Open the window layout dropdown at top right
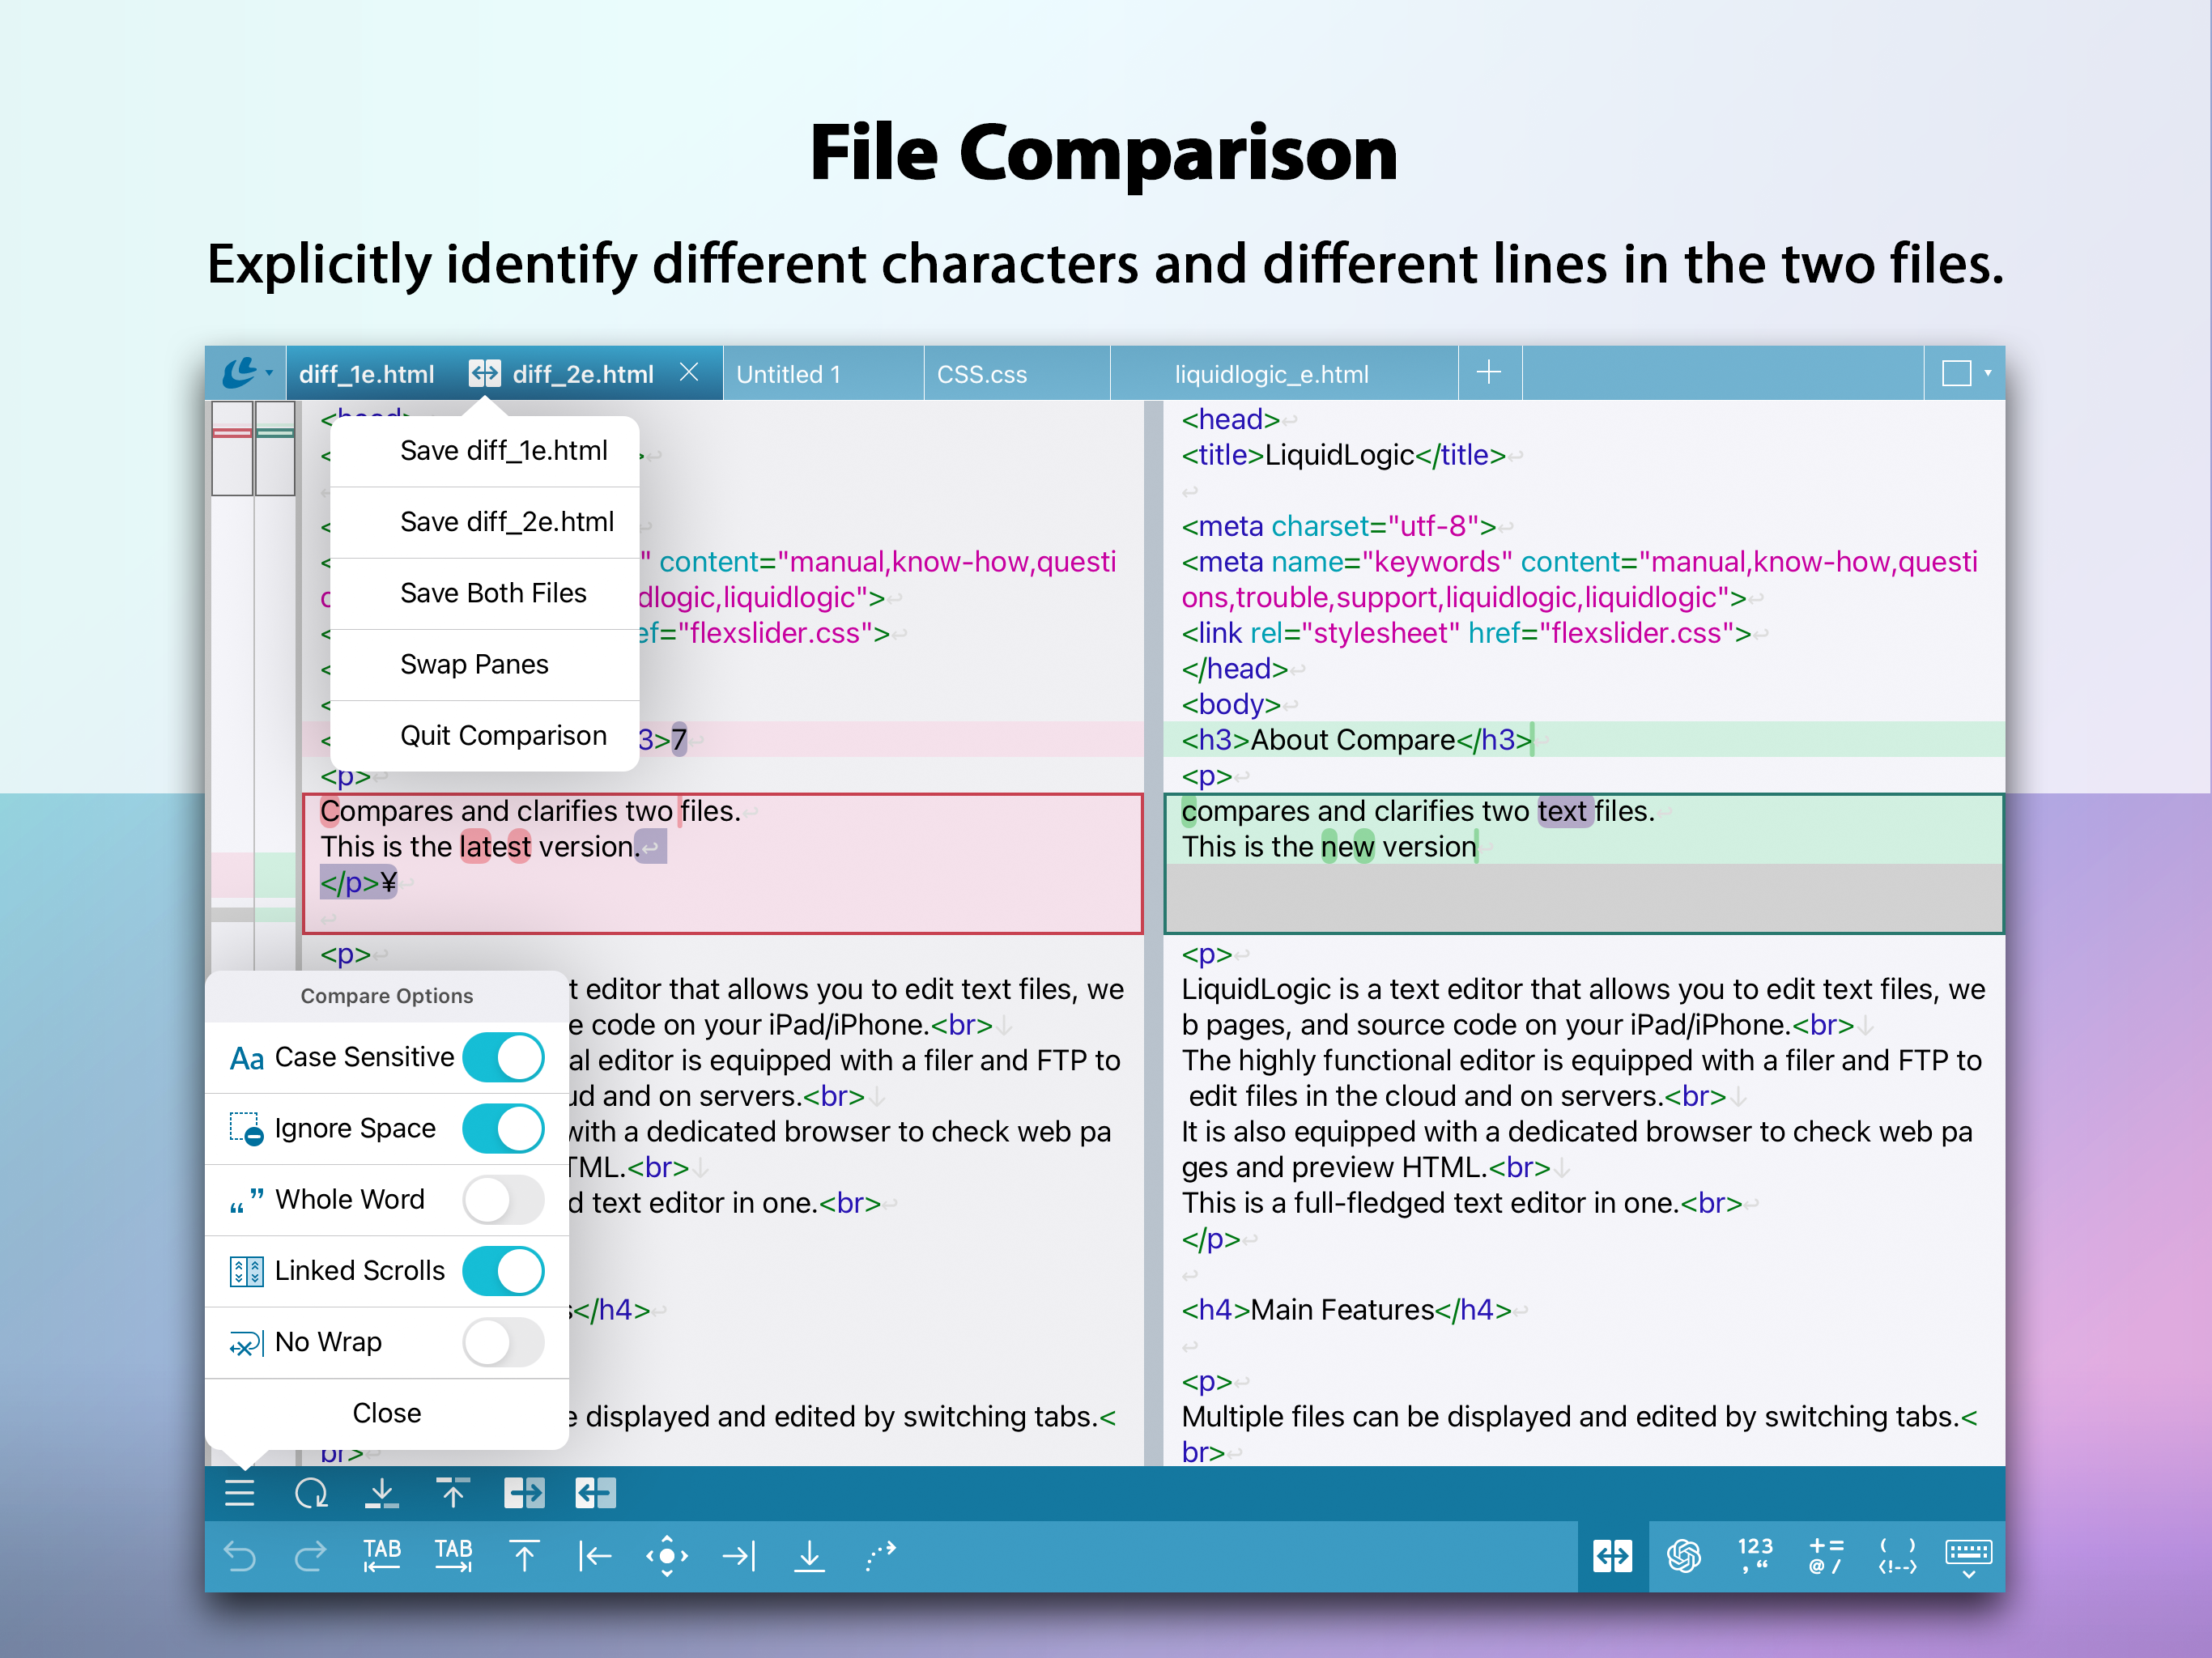The height and width of the screenshot is (1658, 2212). click(x=1965, y=373)
